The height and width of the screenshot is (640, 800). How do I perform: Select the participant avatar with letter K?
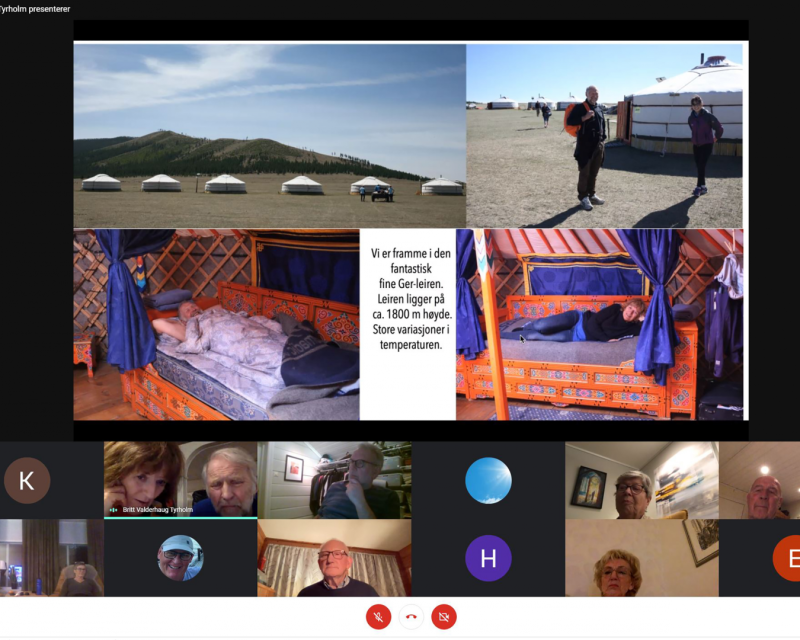[27, 481]
